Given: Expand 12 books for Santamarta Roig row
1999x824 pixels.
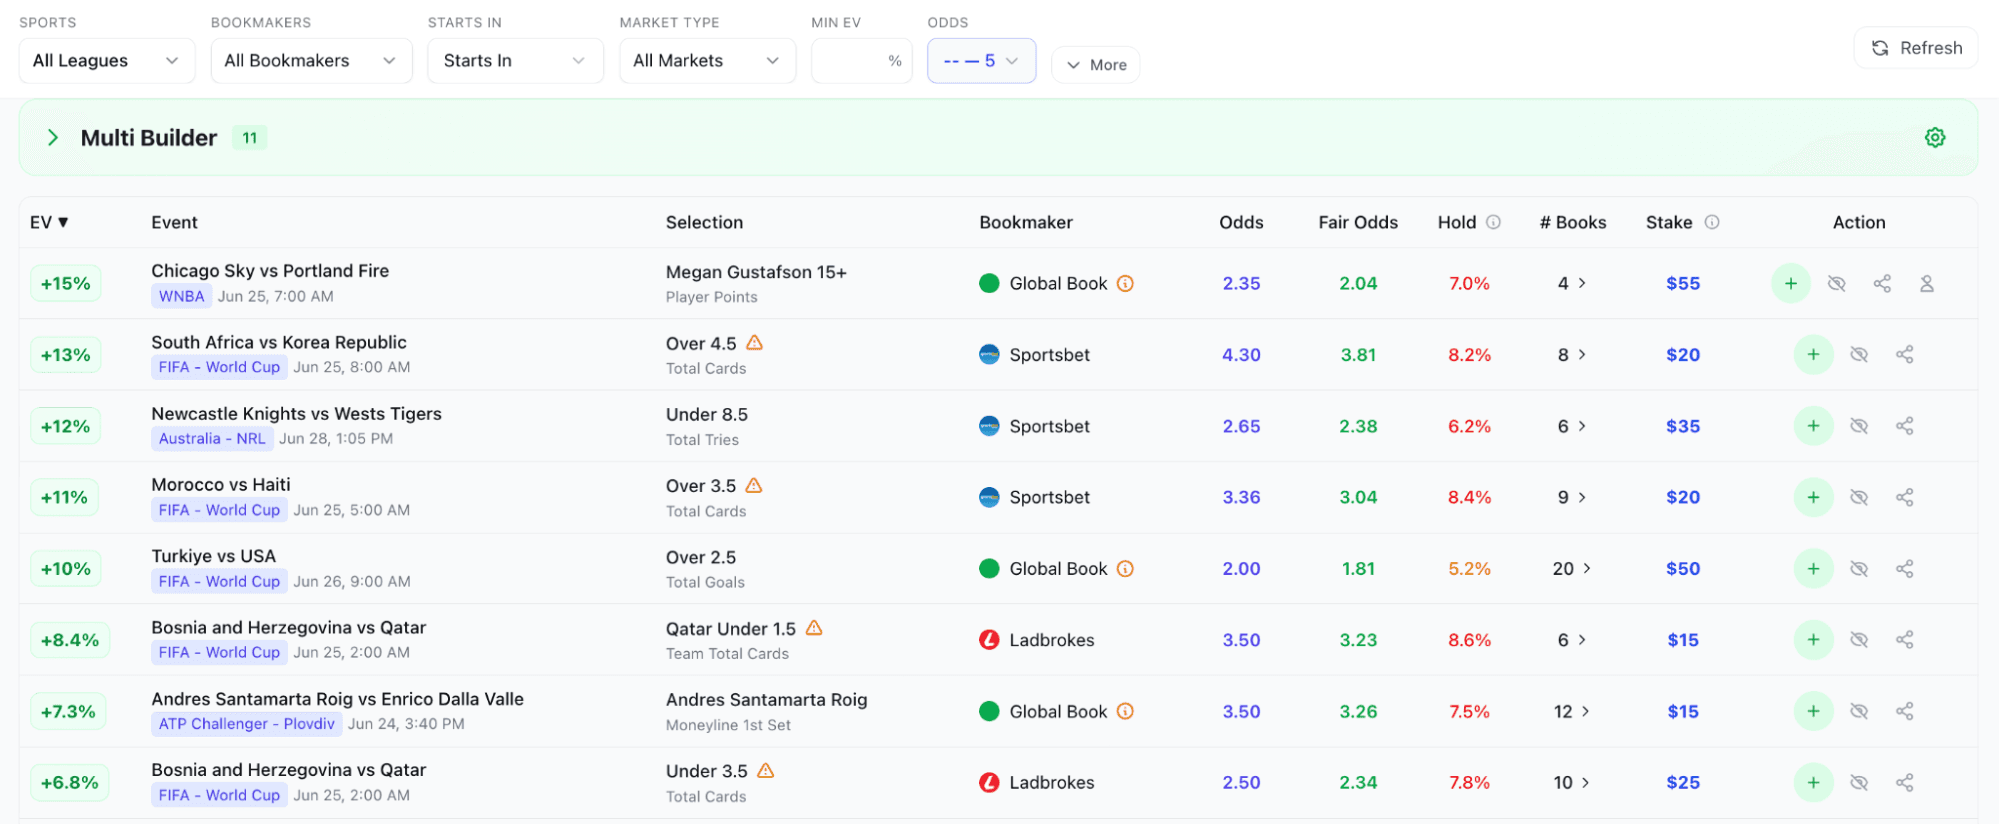Looking at the screenshot, I should 1572,711.
